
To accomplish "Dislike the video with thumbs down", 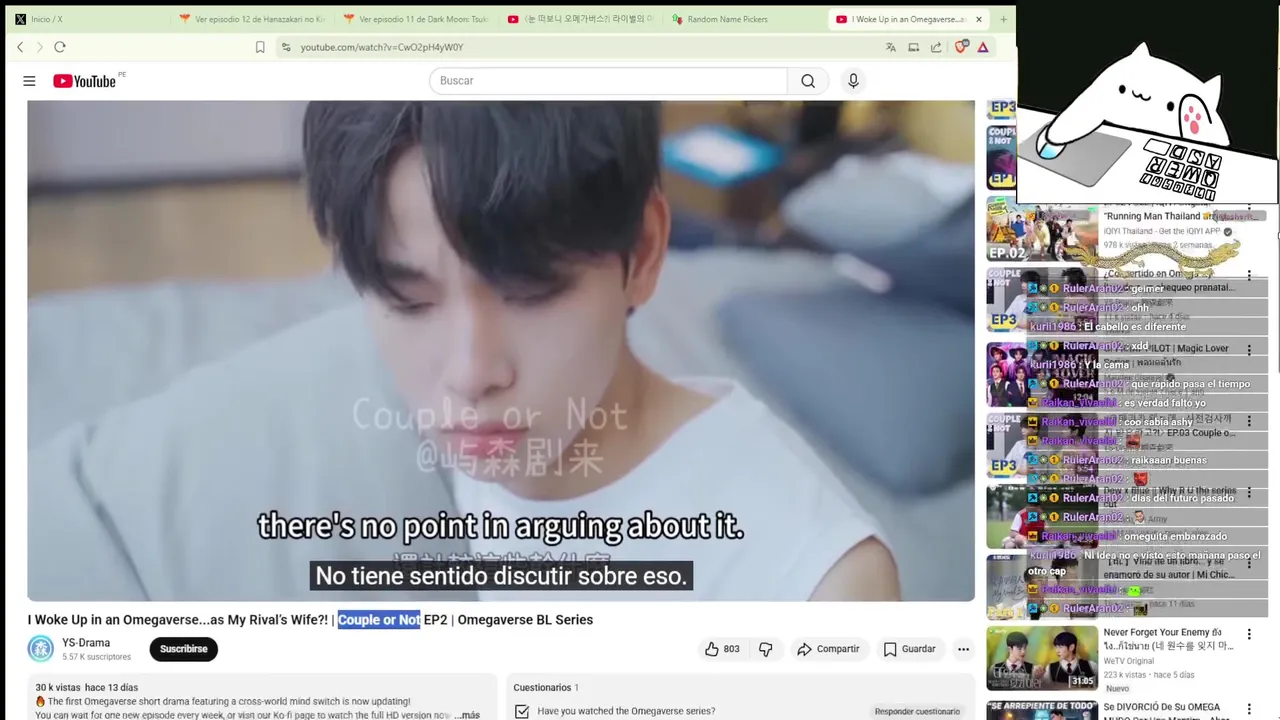I will tap(766, 649).
